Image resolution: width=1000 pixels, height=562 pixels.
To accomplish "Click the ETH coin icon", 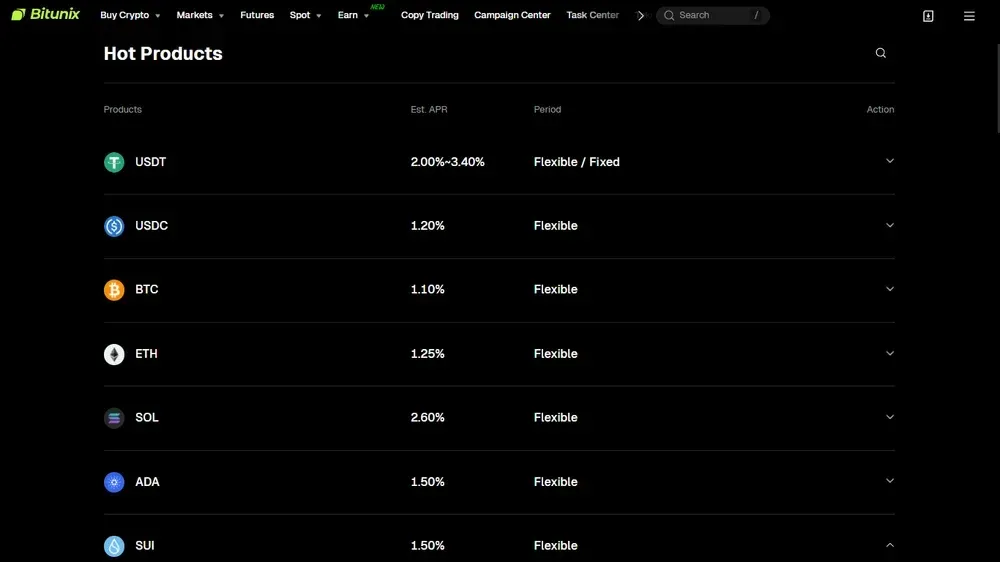I will (114, 354).
